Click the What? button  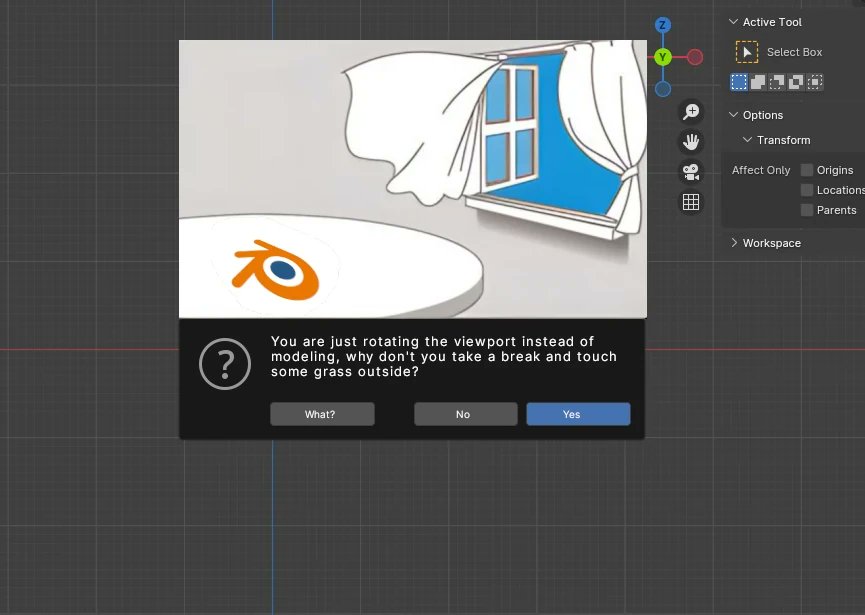(322, 414)
